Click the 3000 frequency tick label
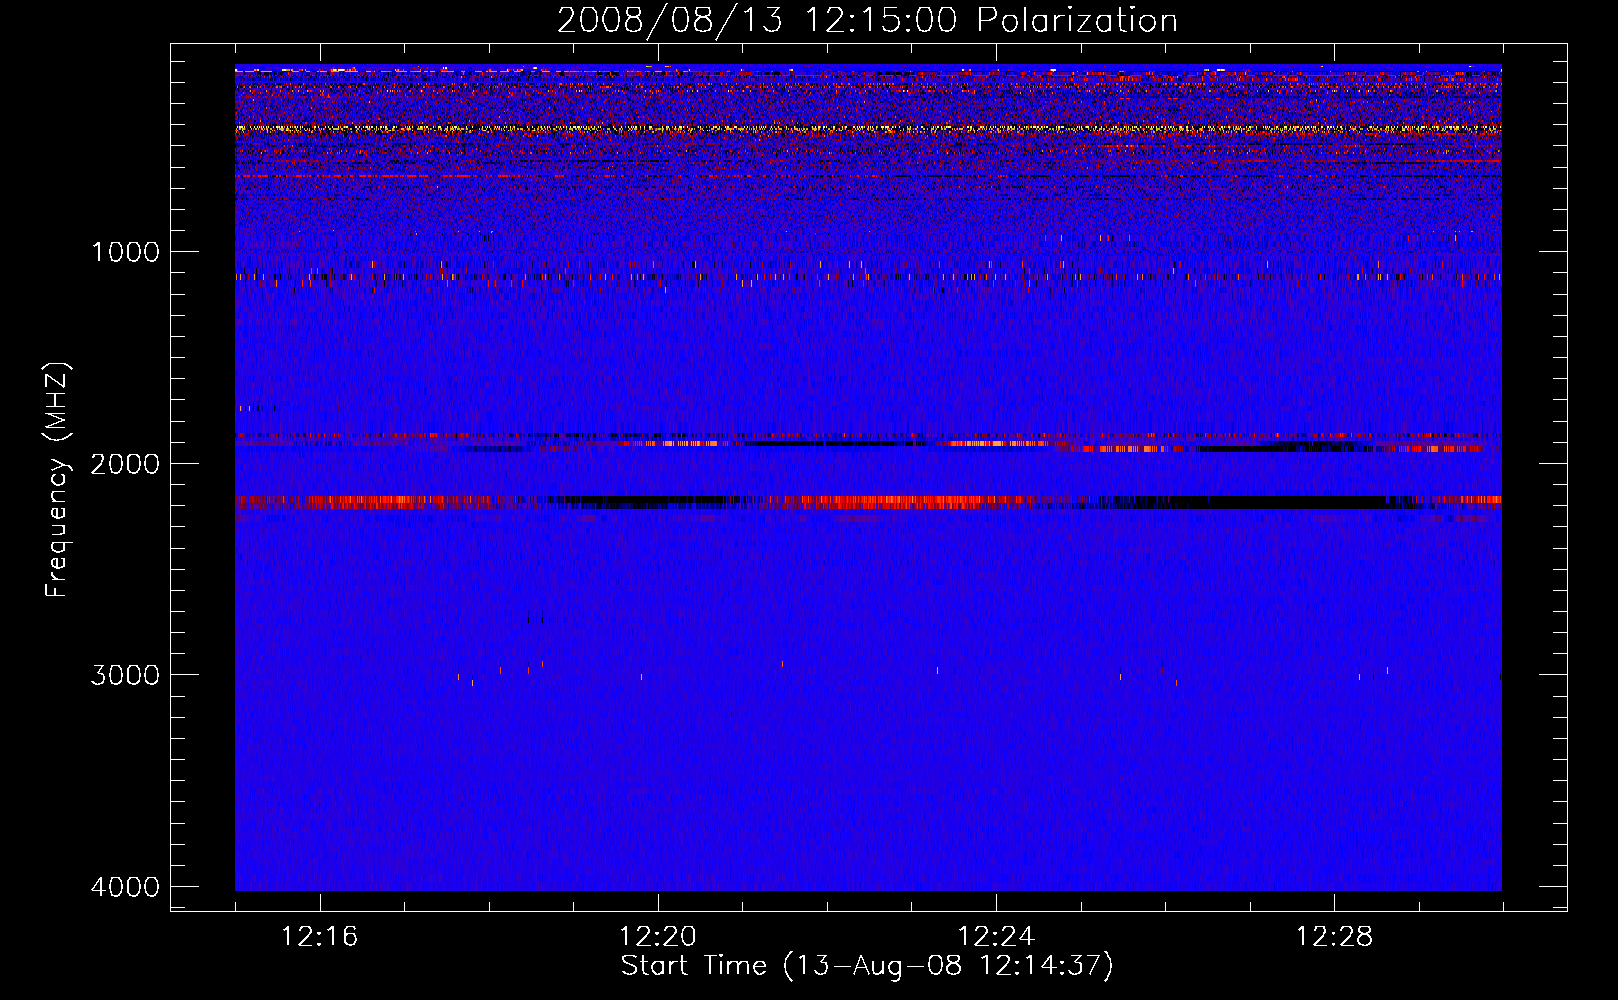The height and width of the screenshot is (1000, 1618). click(x=125, y=675)
